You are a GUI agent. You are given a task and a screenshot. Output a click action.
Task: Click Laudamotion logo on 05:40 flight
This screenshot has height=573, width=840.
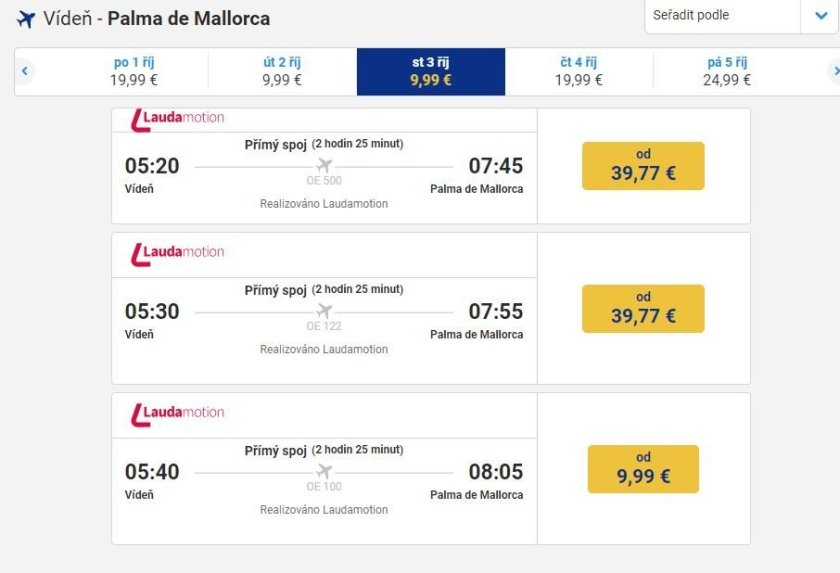pos(178,412)
